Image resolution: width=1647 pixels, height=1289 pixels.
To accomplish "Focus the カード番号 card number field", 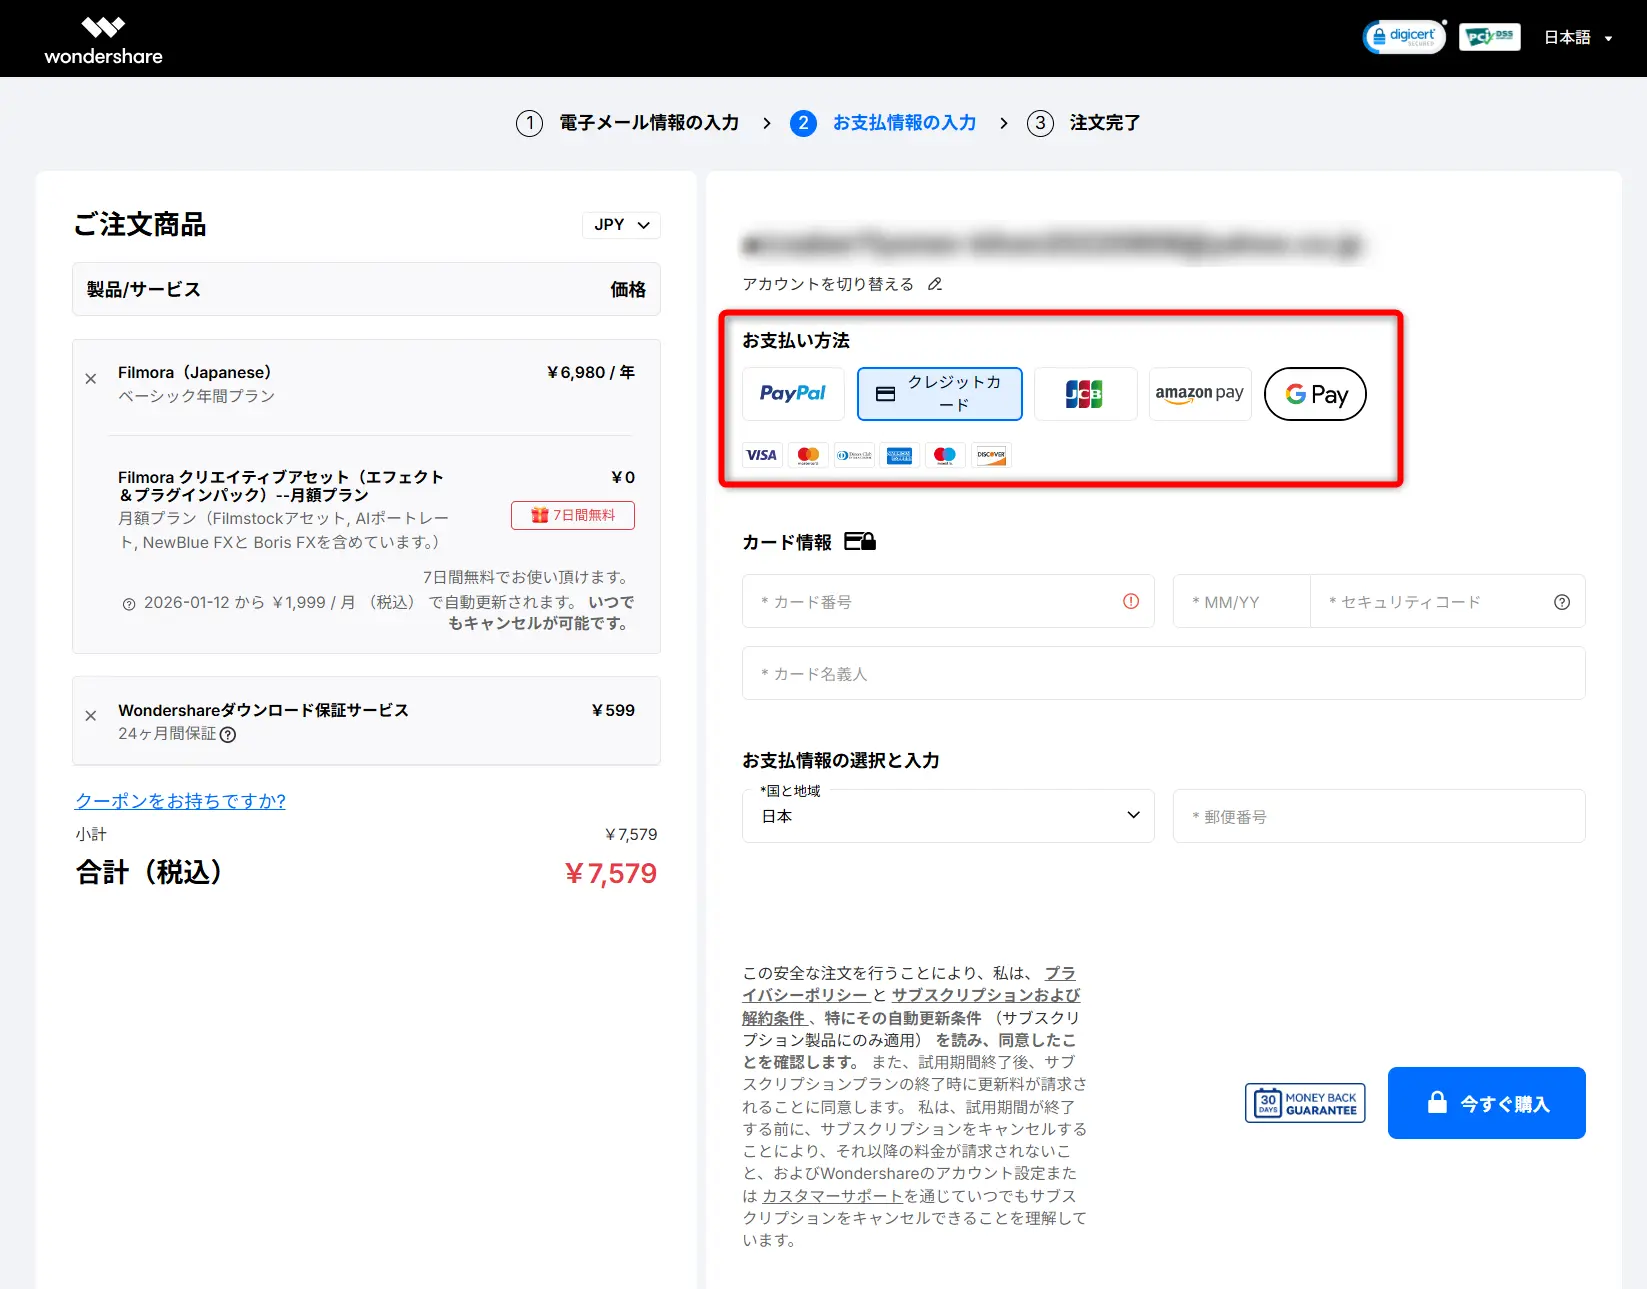I will click(935, 602).
